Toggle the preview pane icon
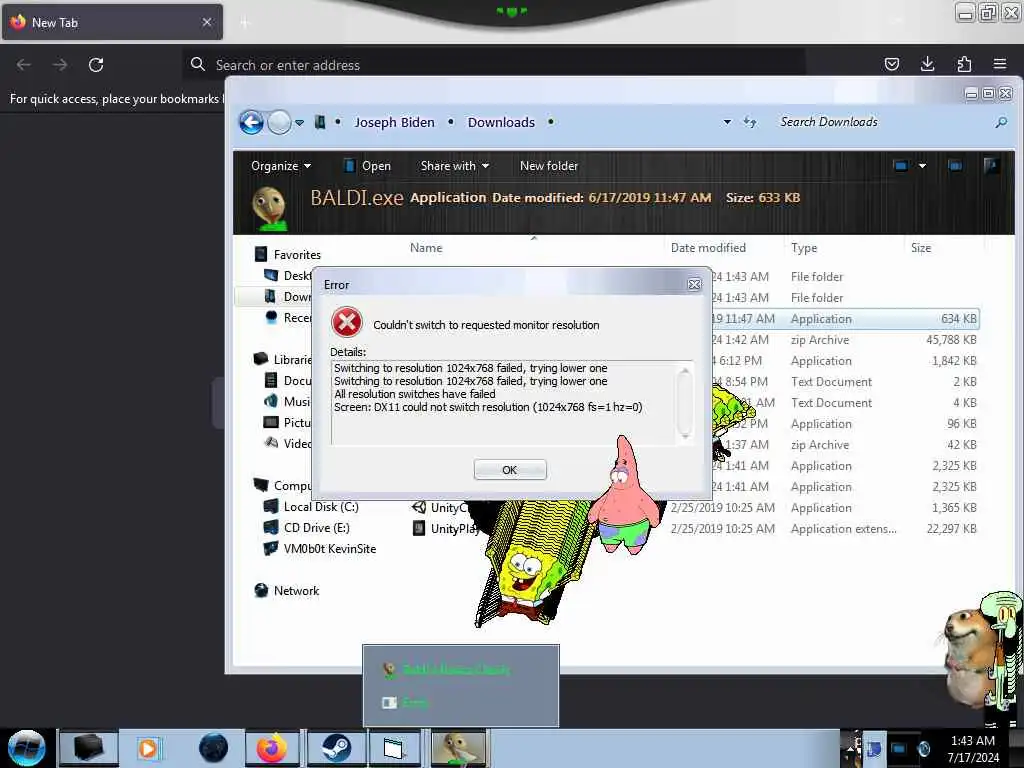1024x768 pixels. [x=955, y=166]
